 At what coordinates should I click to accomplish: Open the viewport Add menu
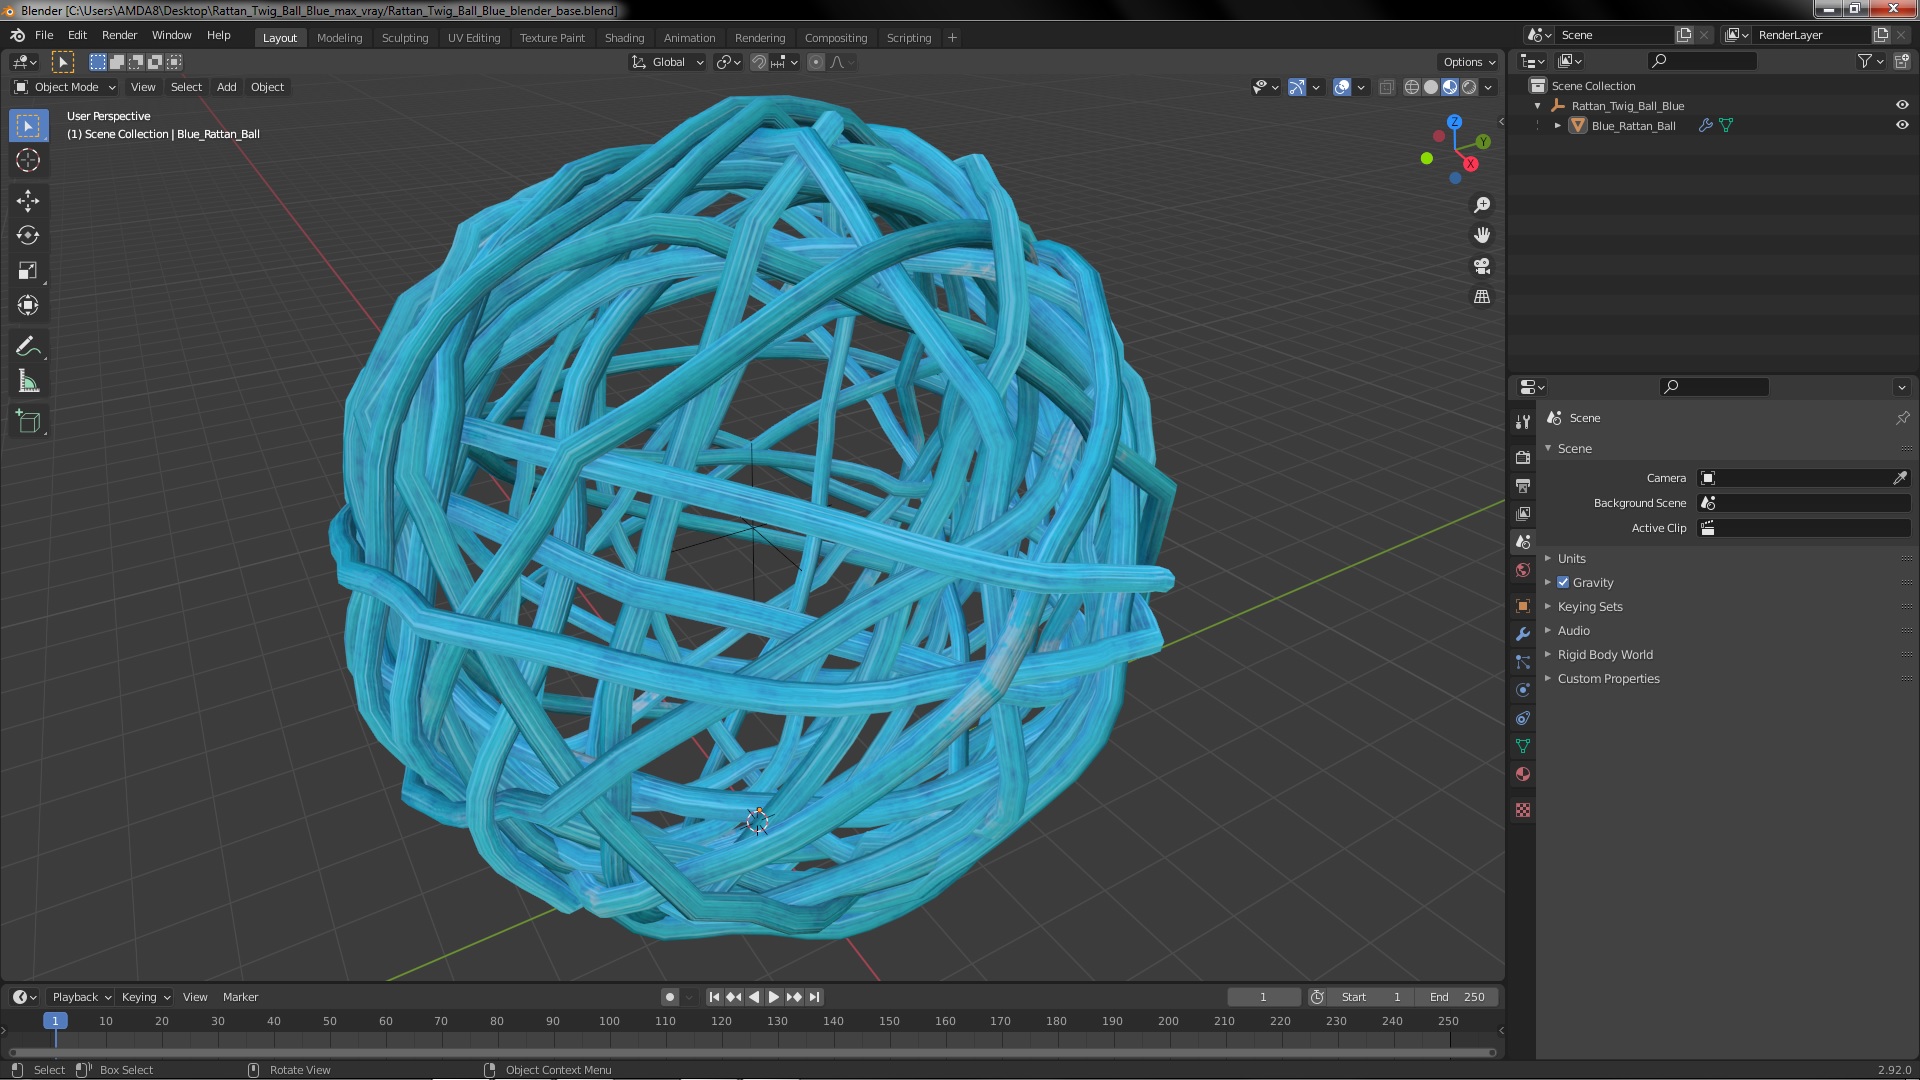(227, 87)
